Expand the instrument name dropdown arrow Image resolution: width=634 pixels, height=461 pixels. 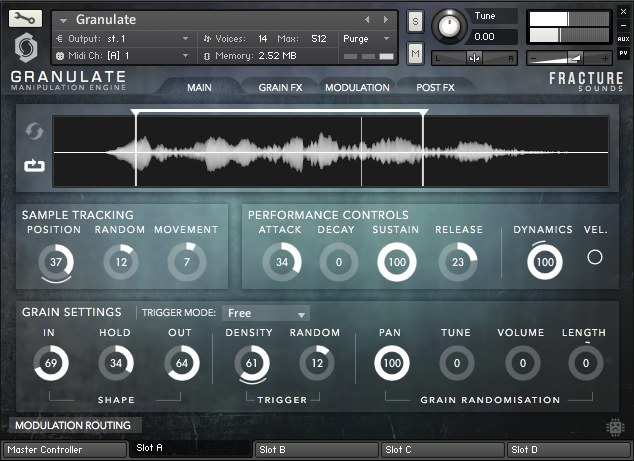pyautogui.click(x=63, y=20)
